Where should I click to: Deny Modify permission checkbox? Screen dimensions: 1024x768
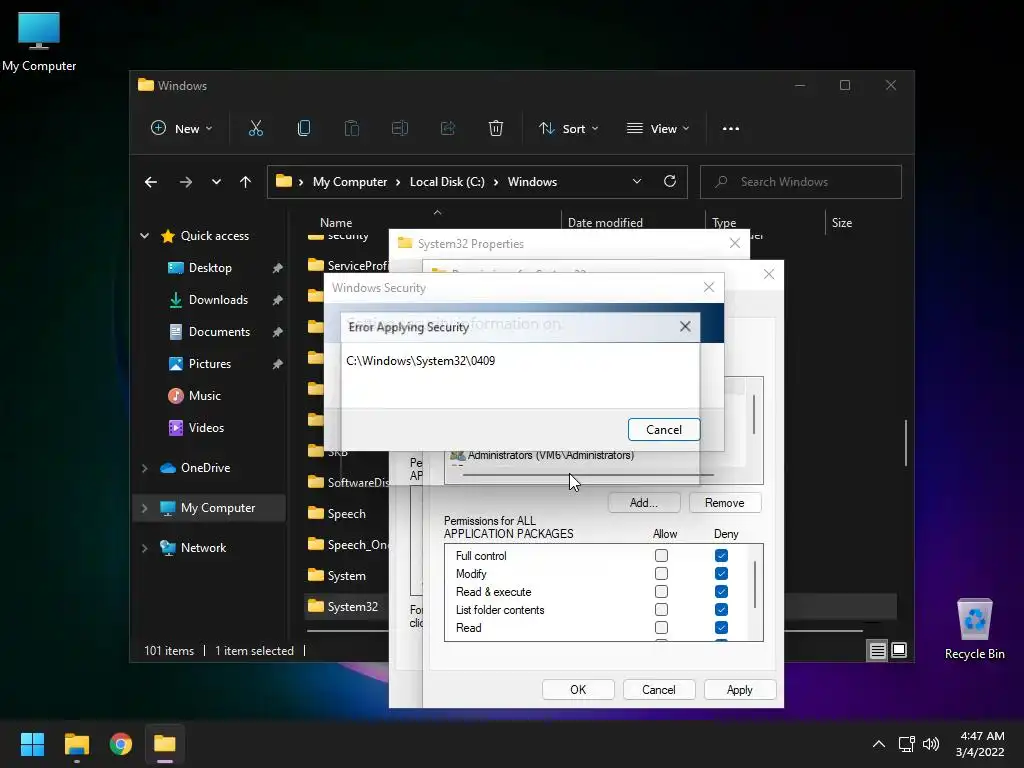[x=721, y=573]
